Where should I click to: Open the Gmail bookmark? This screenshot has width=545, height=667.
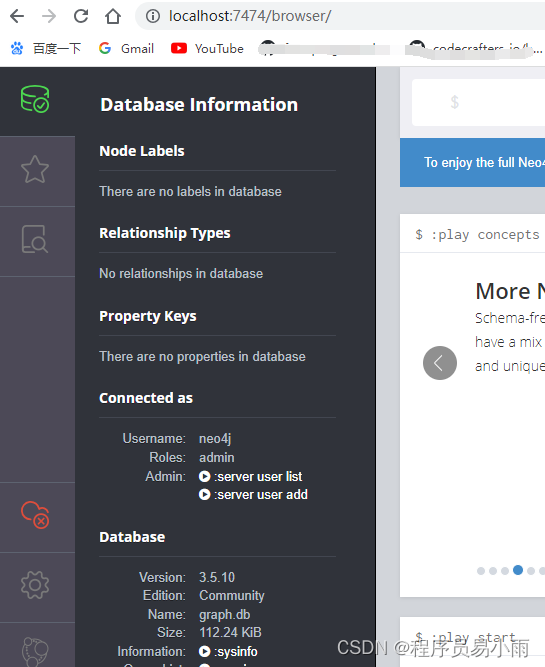click(x=126, y=48)
